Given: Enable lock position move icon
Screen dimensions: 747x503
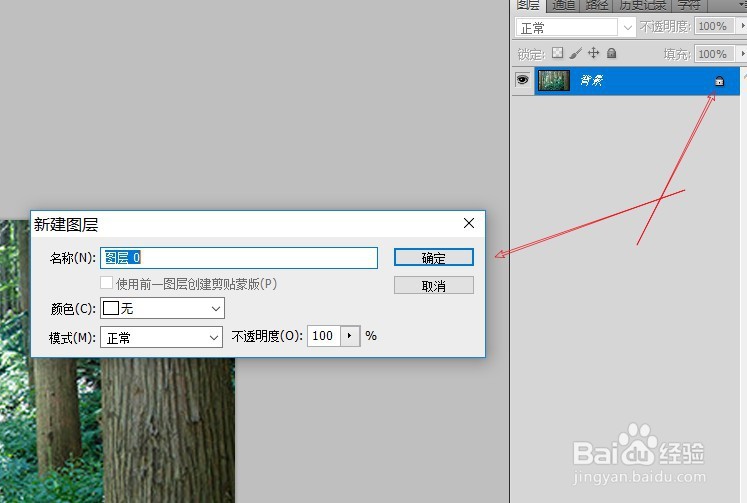Looking at the screenshot, I should tap(594, 53).
